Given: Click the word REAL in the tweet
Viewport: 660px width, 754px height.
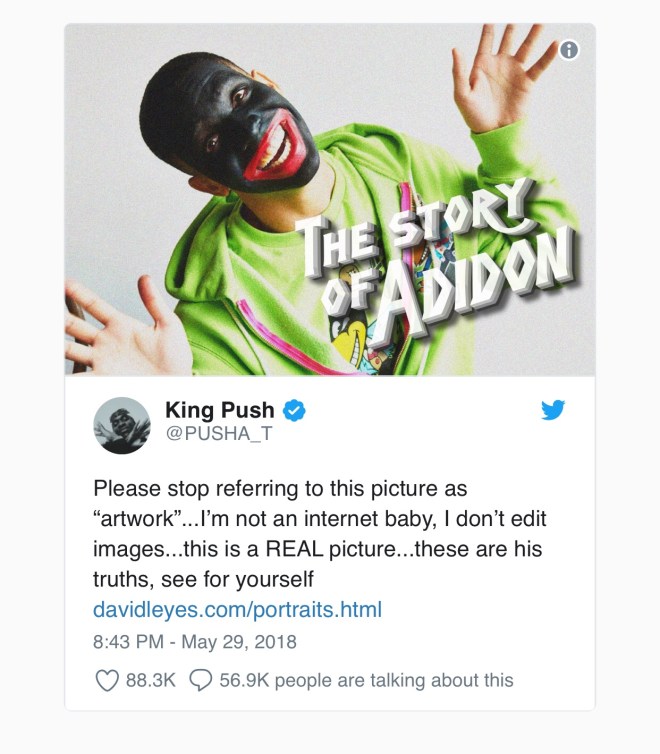Looking at the screenshot, I should click(x=294, y=549).
